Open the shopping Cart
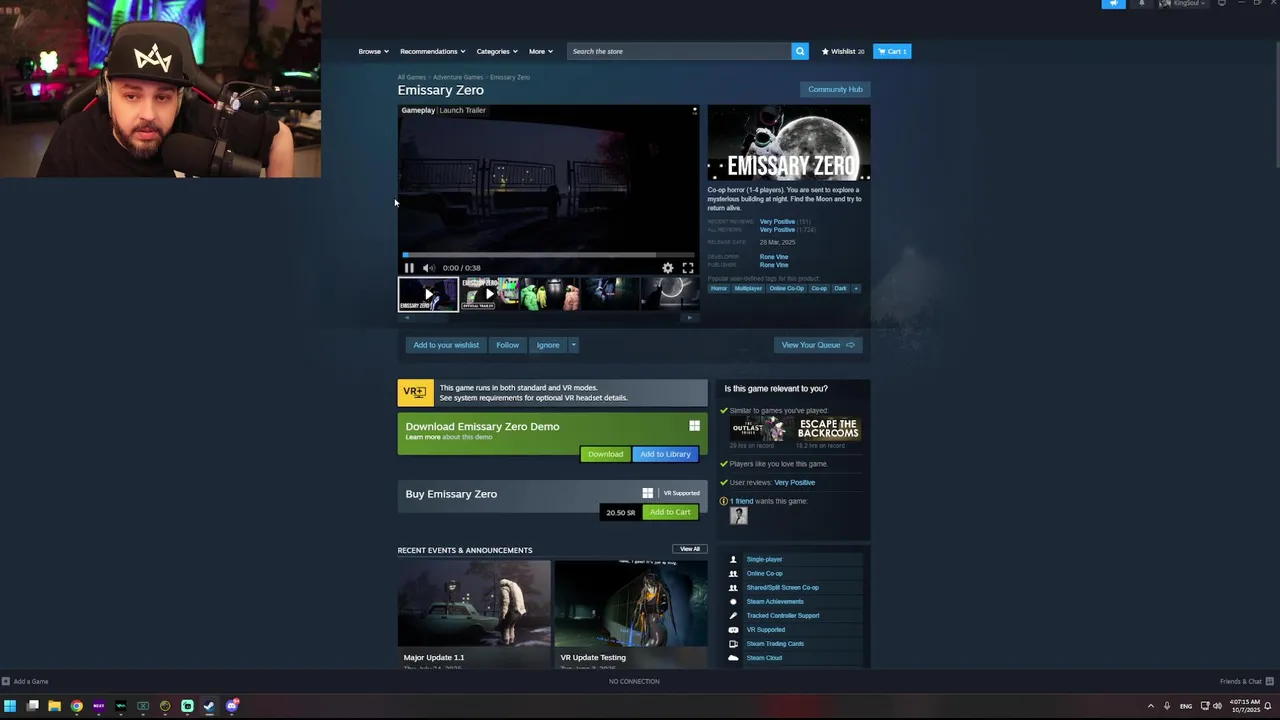Image resolution: width=1280 pixels, height=720 pixels. 892,51
